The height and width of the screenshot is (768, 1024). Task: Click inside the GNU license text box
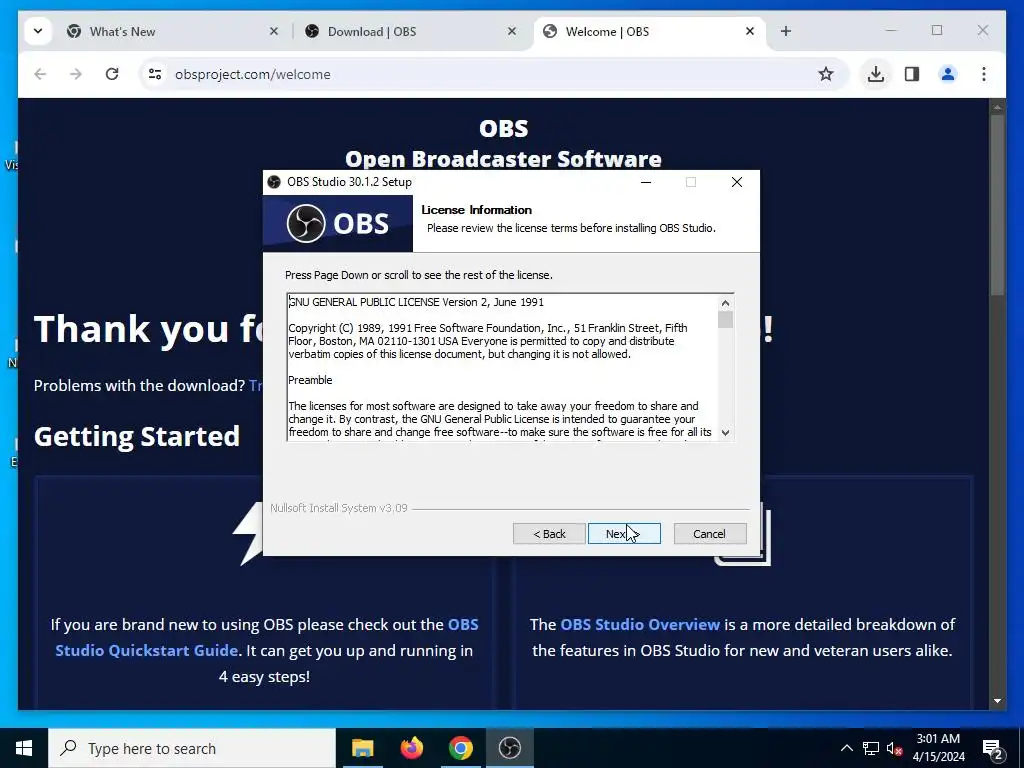[502, 367]
